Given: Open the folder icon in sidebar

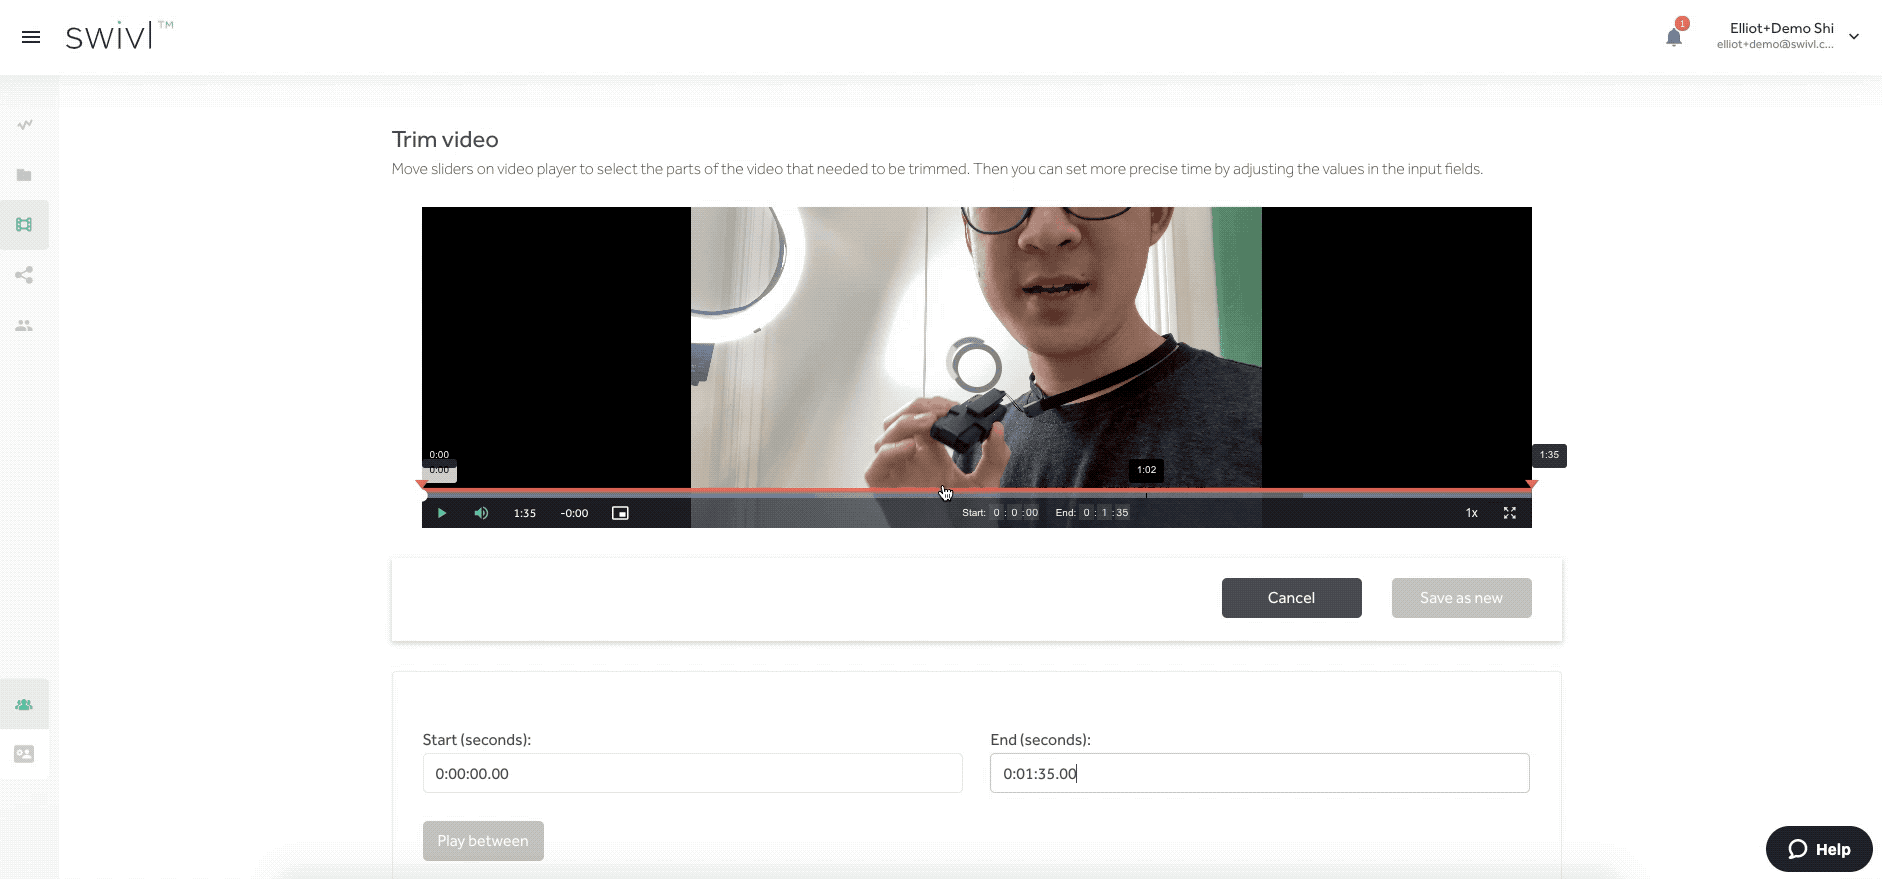Looking at the screenshot, I should click(x=24, y=175).
